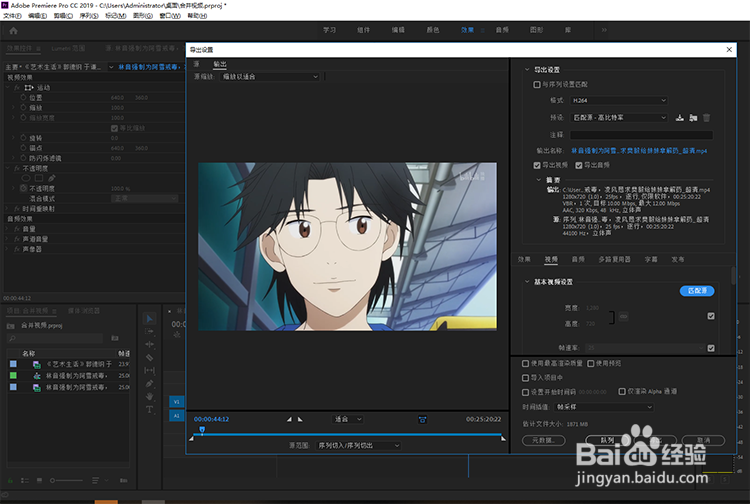Toggle stopwatch for 位置 property

pyautogui.click(x=23, y=97)
